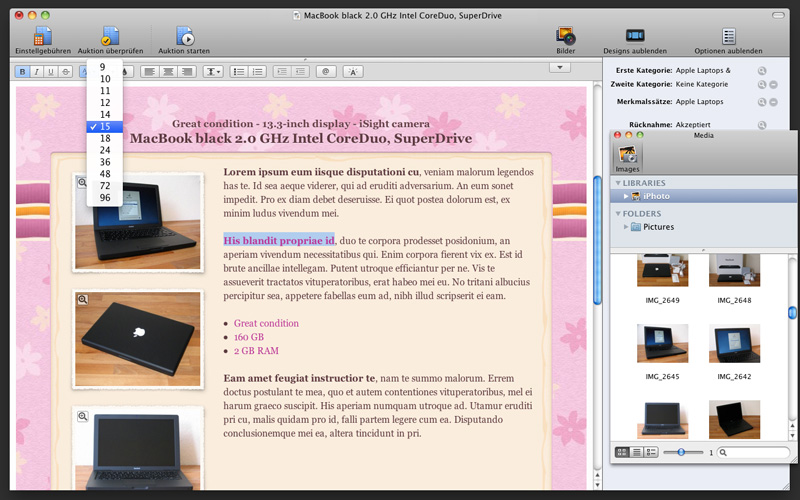Decrease paragraph indent
Viewport: 800px width, 500px height.
tap(301, 72)
